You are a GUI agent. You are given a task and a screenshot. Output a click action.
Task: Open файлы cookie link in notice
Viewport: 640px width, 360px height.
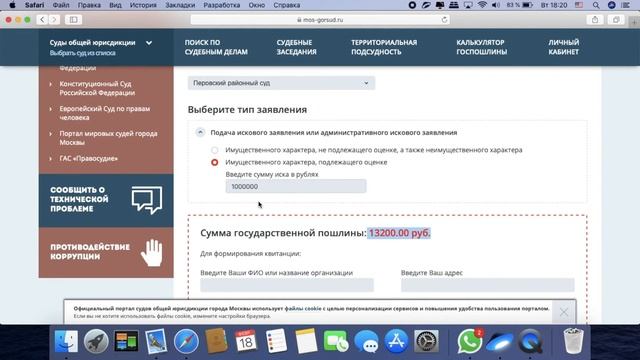coord(303,309)
